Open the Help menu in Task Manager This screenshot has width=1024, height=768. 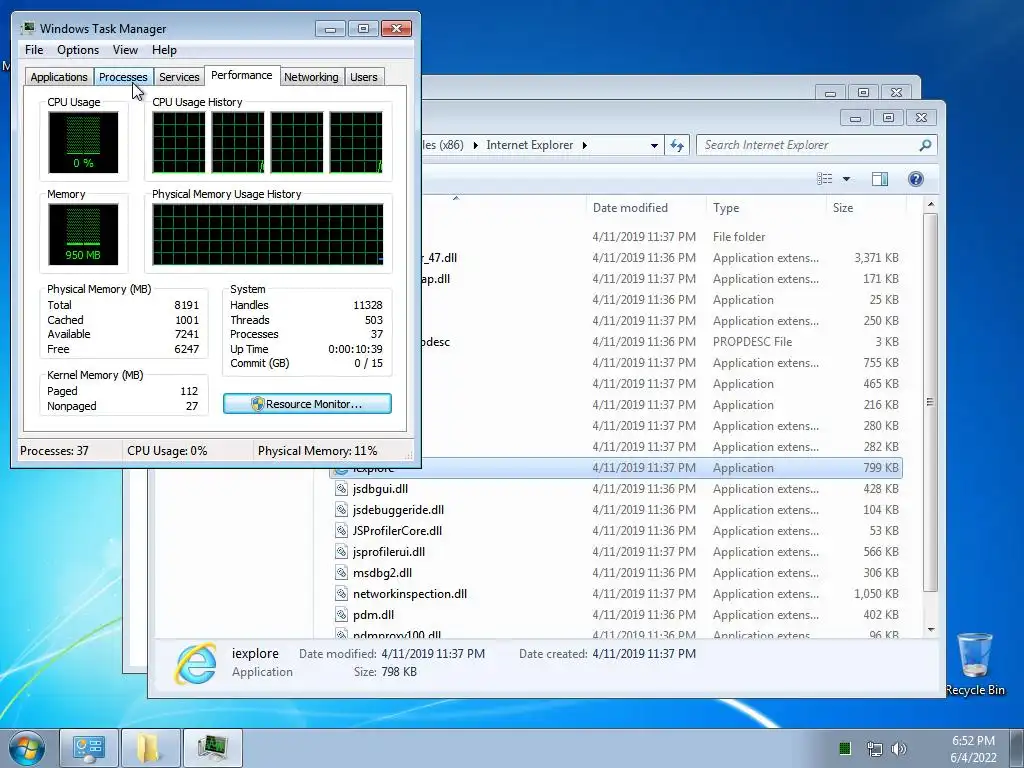point(164,50)
